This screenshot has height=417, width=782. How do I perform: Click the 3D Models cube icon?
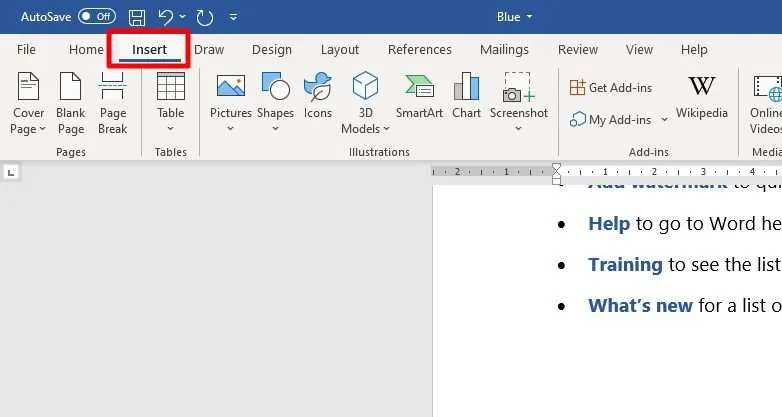[365, 86]
